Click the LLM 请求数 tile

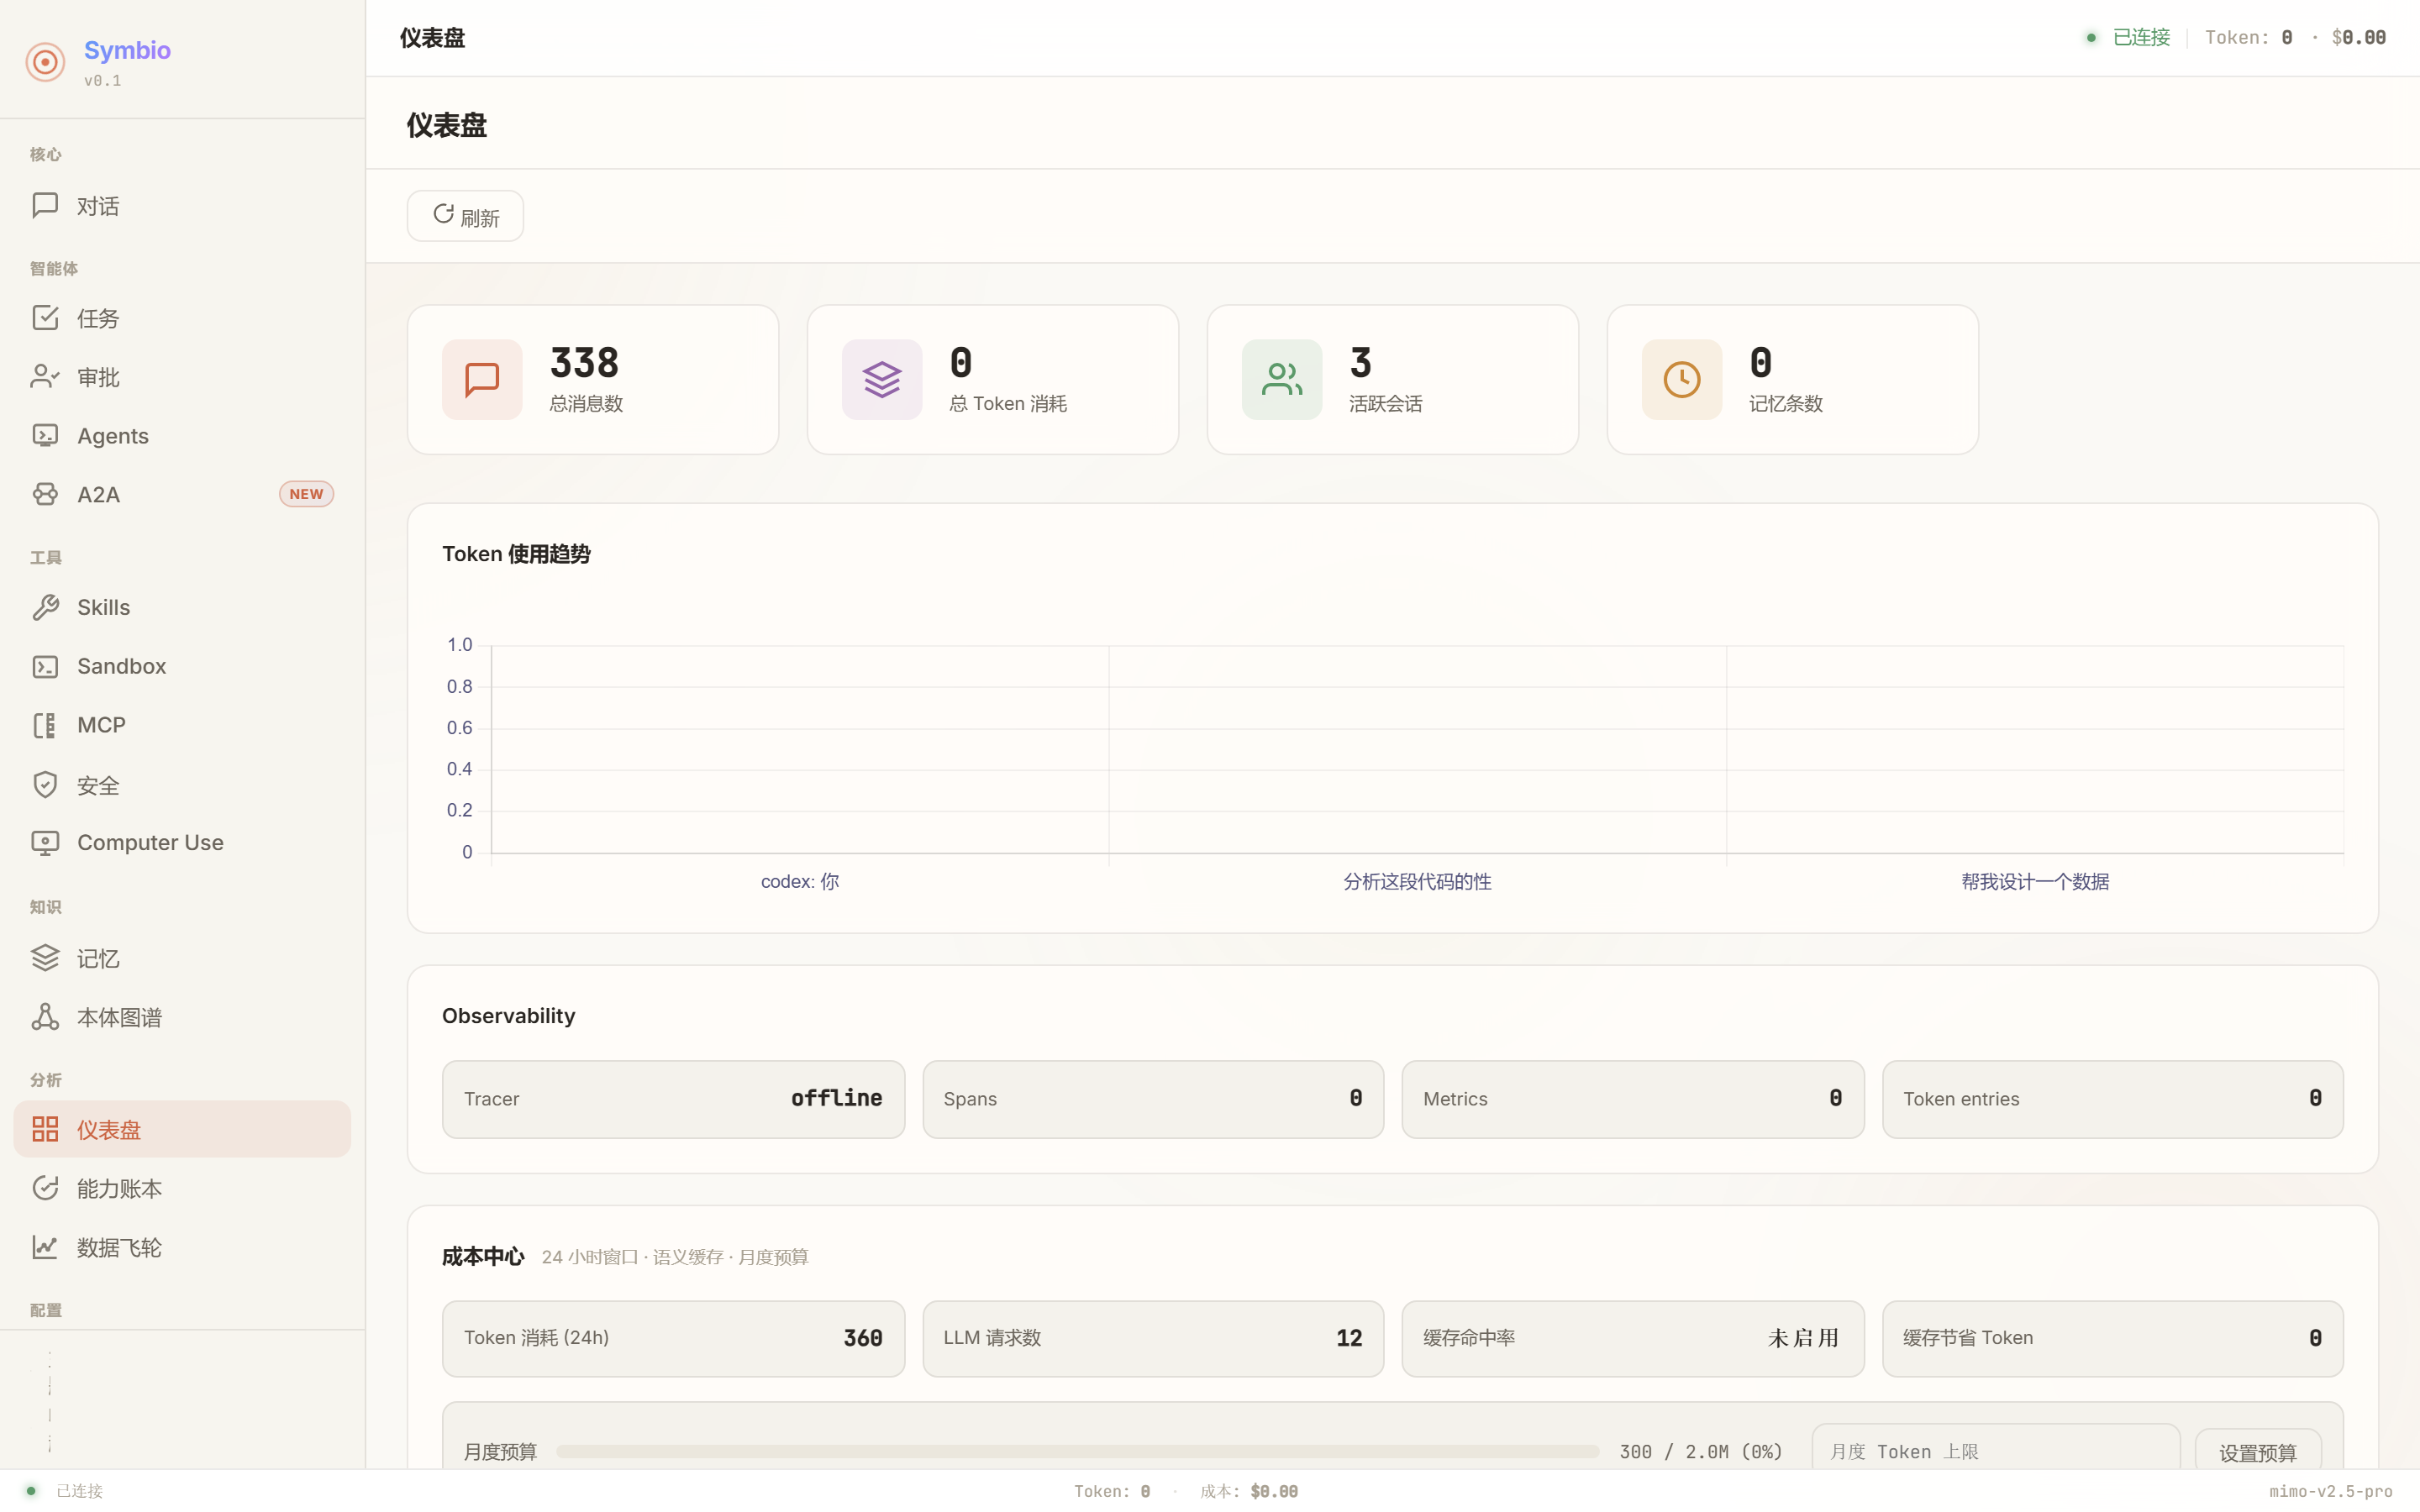pos(1153,1339)
